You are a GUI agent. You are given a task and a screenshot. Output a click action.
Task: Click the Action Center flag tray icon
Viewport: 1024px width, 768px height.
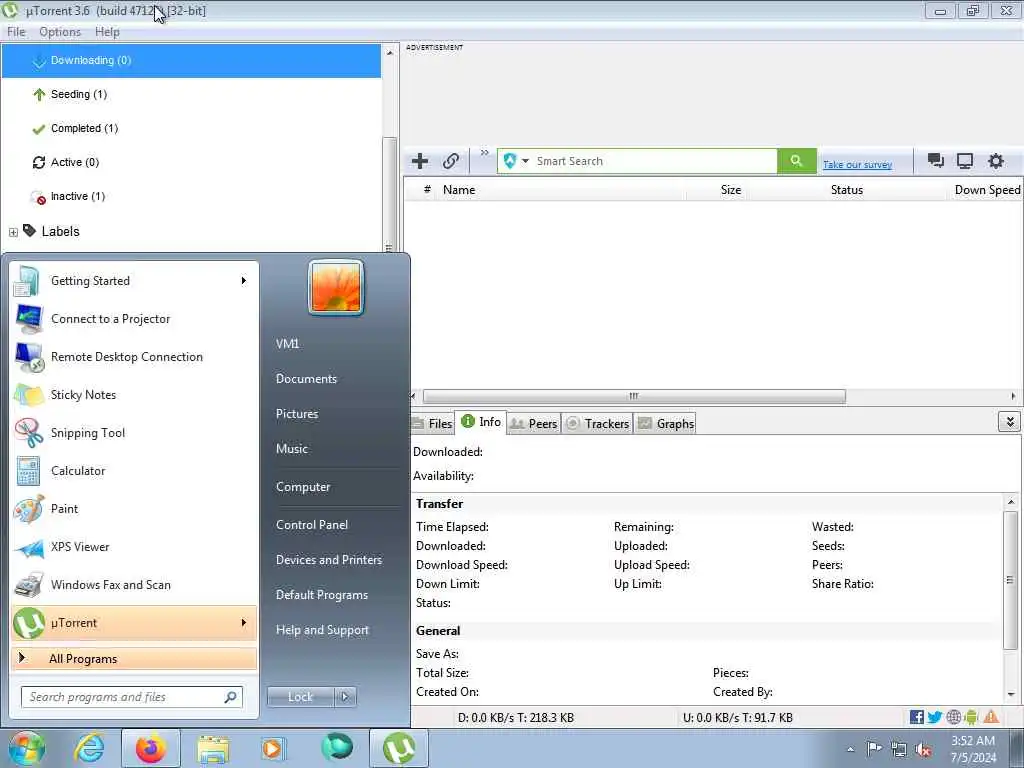pyautogui.click(x=874, y=748)
